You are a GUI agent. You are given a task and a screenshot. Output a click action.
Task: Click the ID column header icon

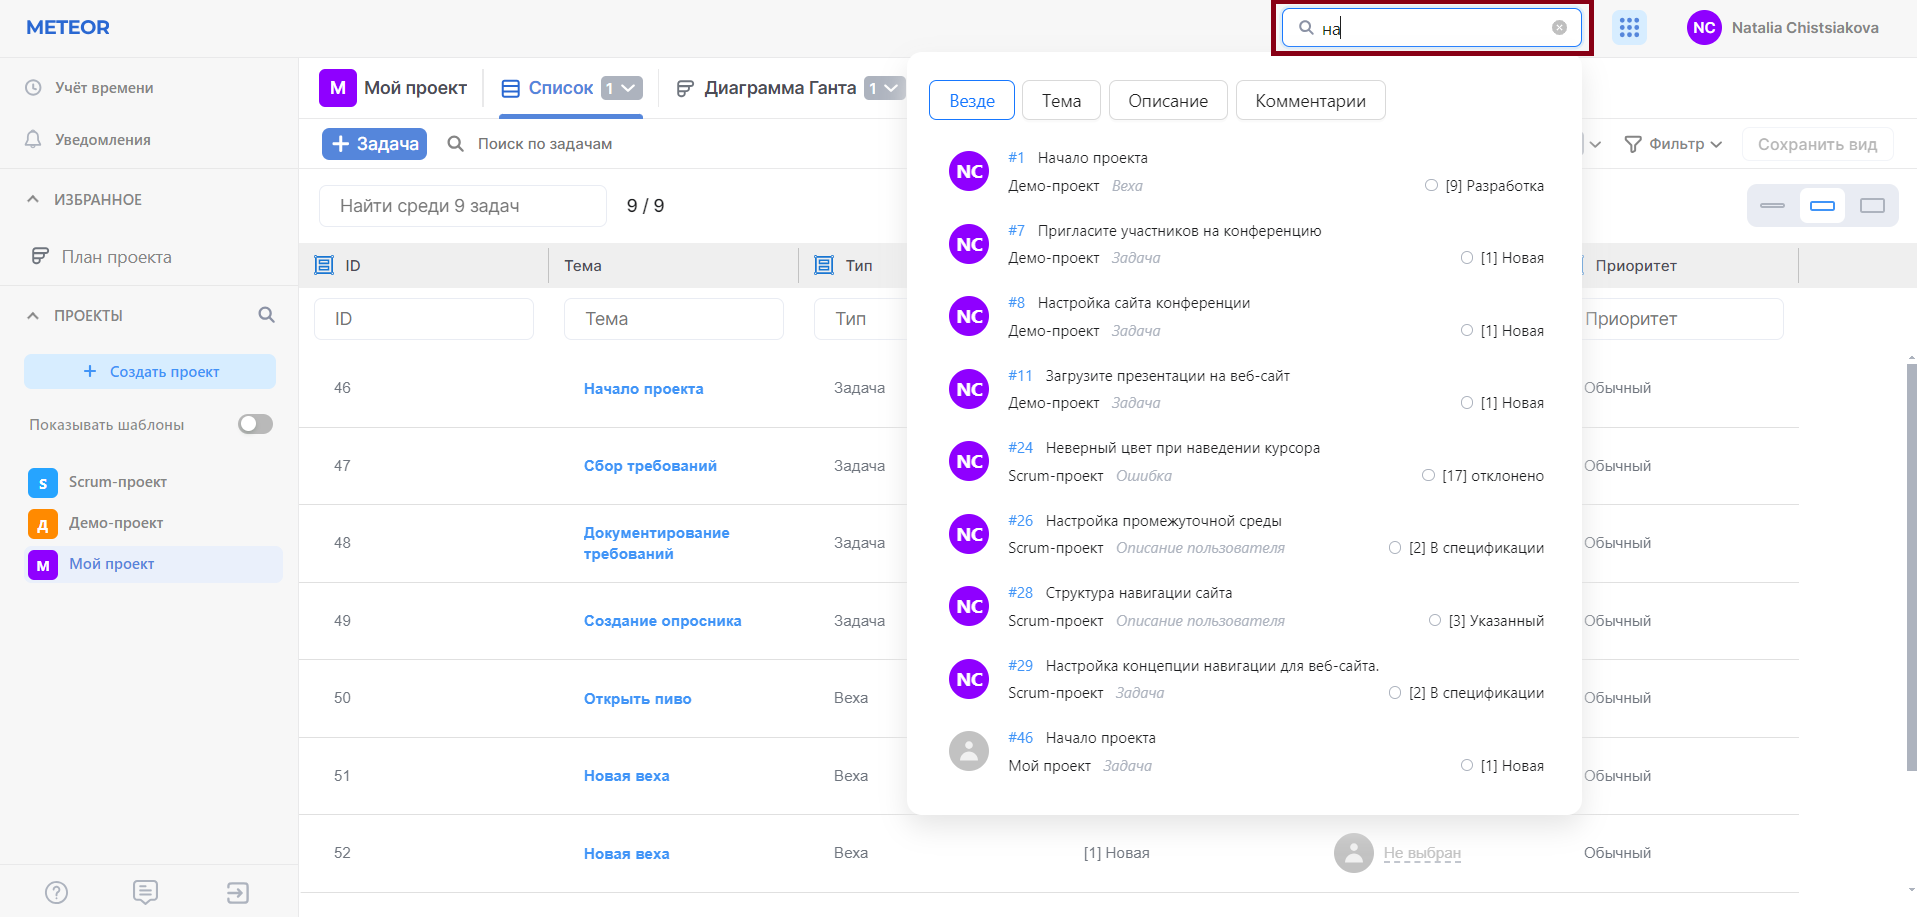324,265
